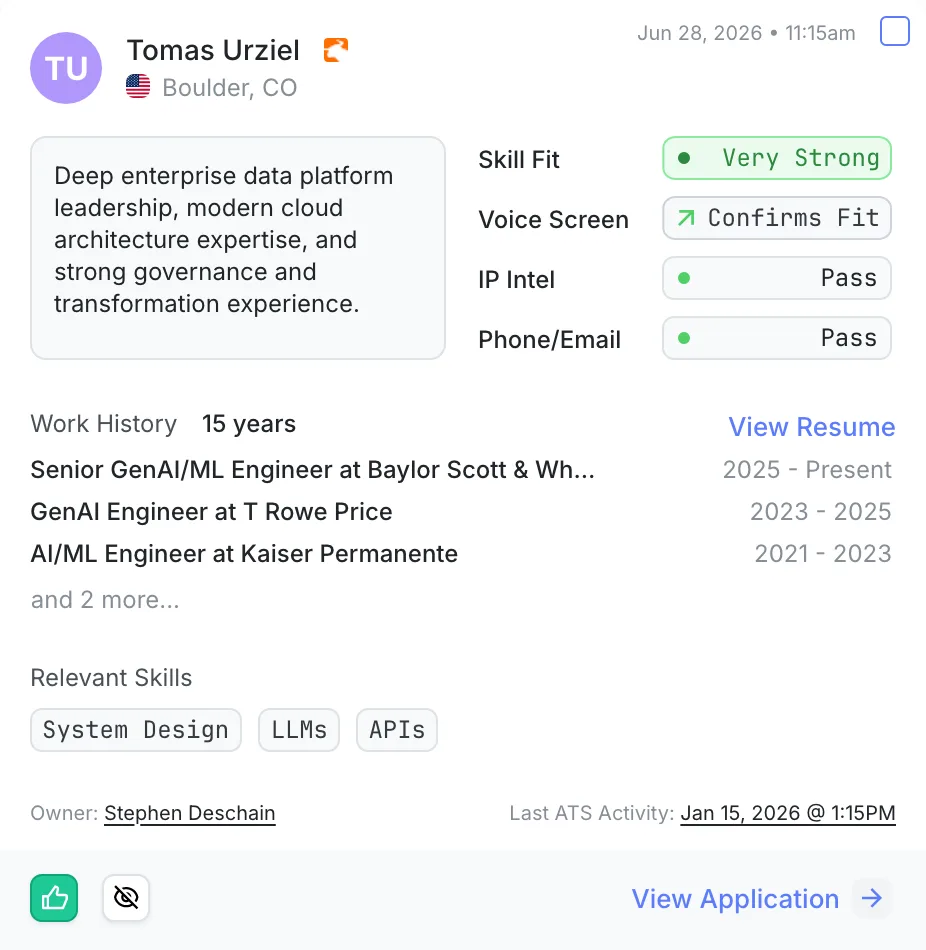The height and width of the screenshot is (950, 926).
Task: Click the green thumbs-up approve button
Action: pos(54,898)
